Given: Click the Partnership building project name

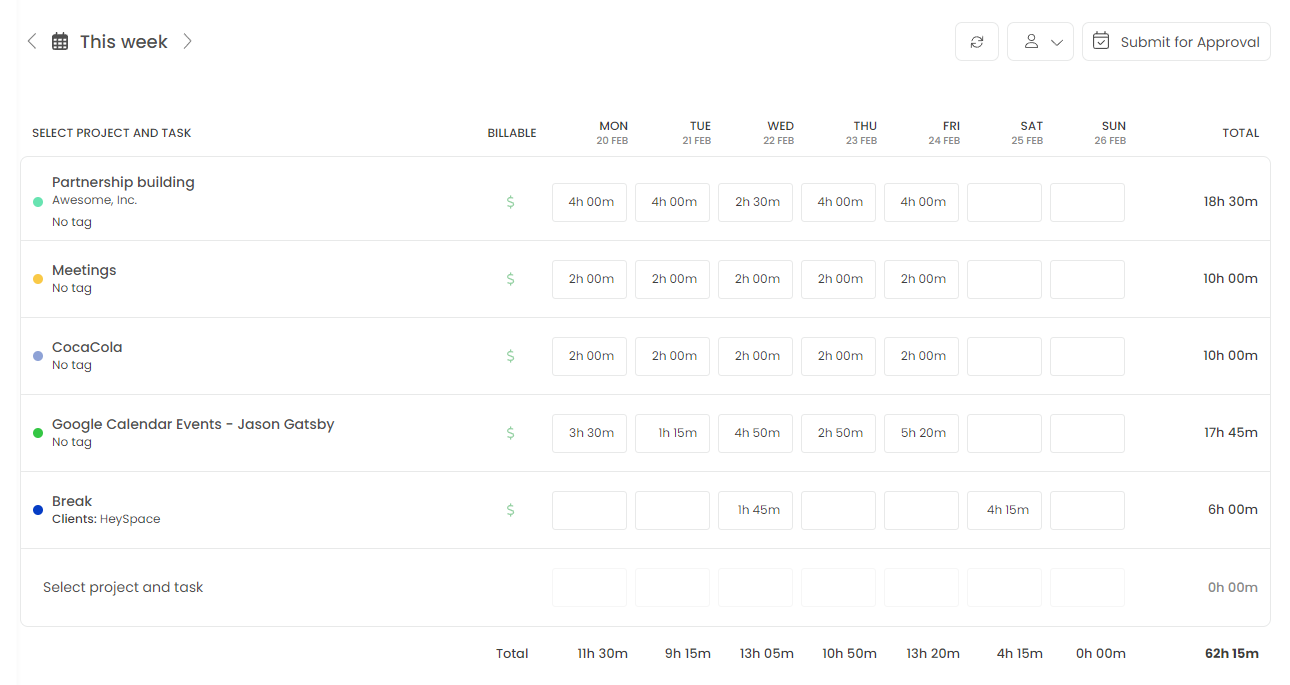Looking at the screenshot, I should click(123, 182).
